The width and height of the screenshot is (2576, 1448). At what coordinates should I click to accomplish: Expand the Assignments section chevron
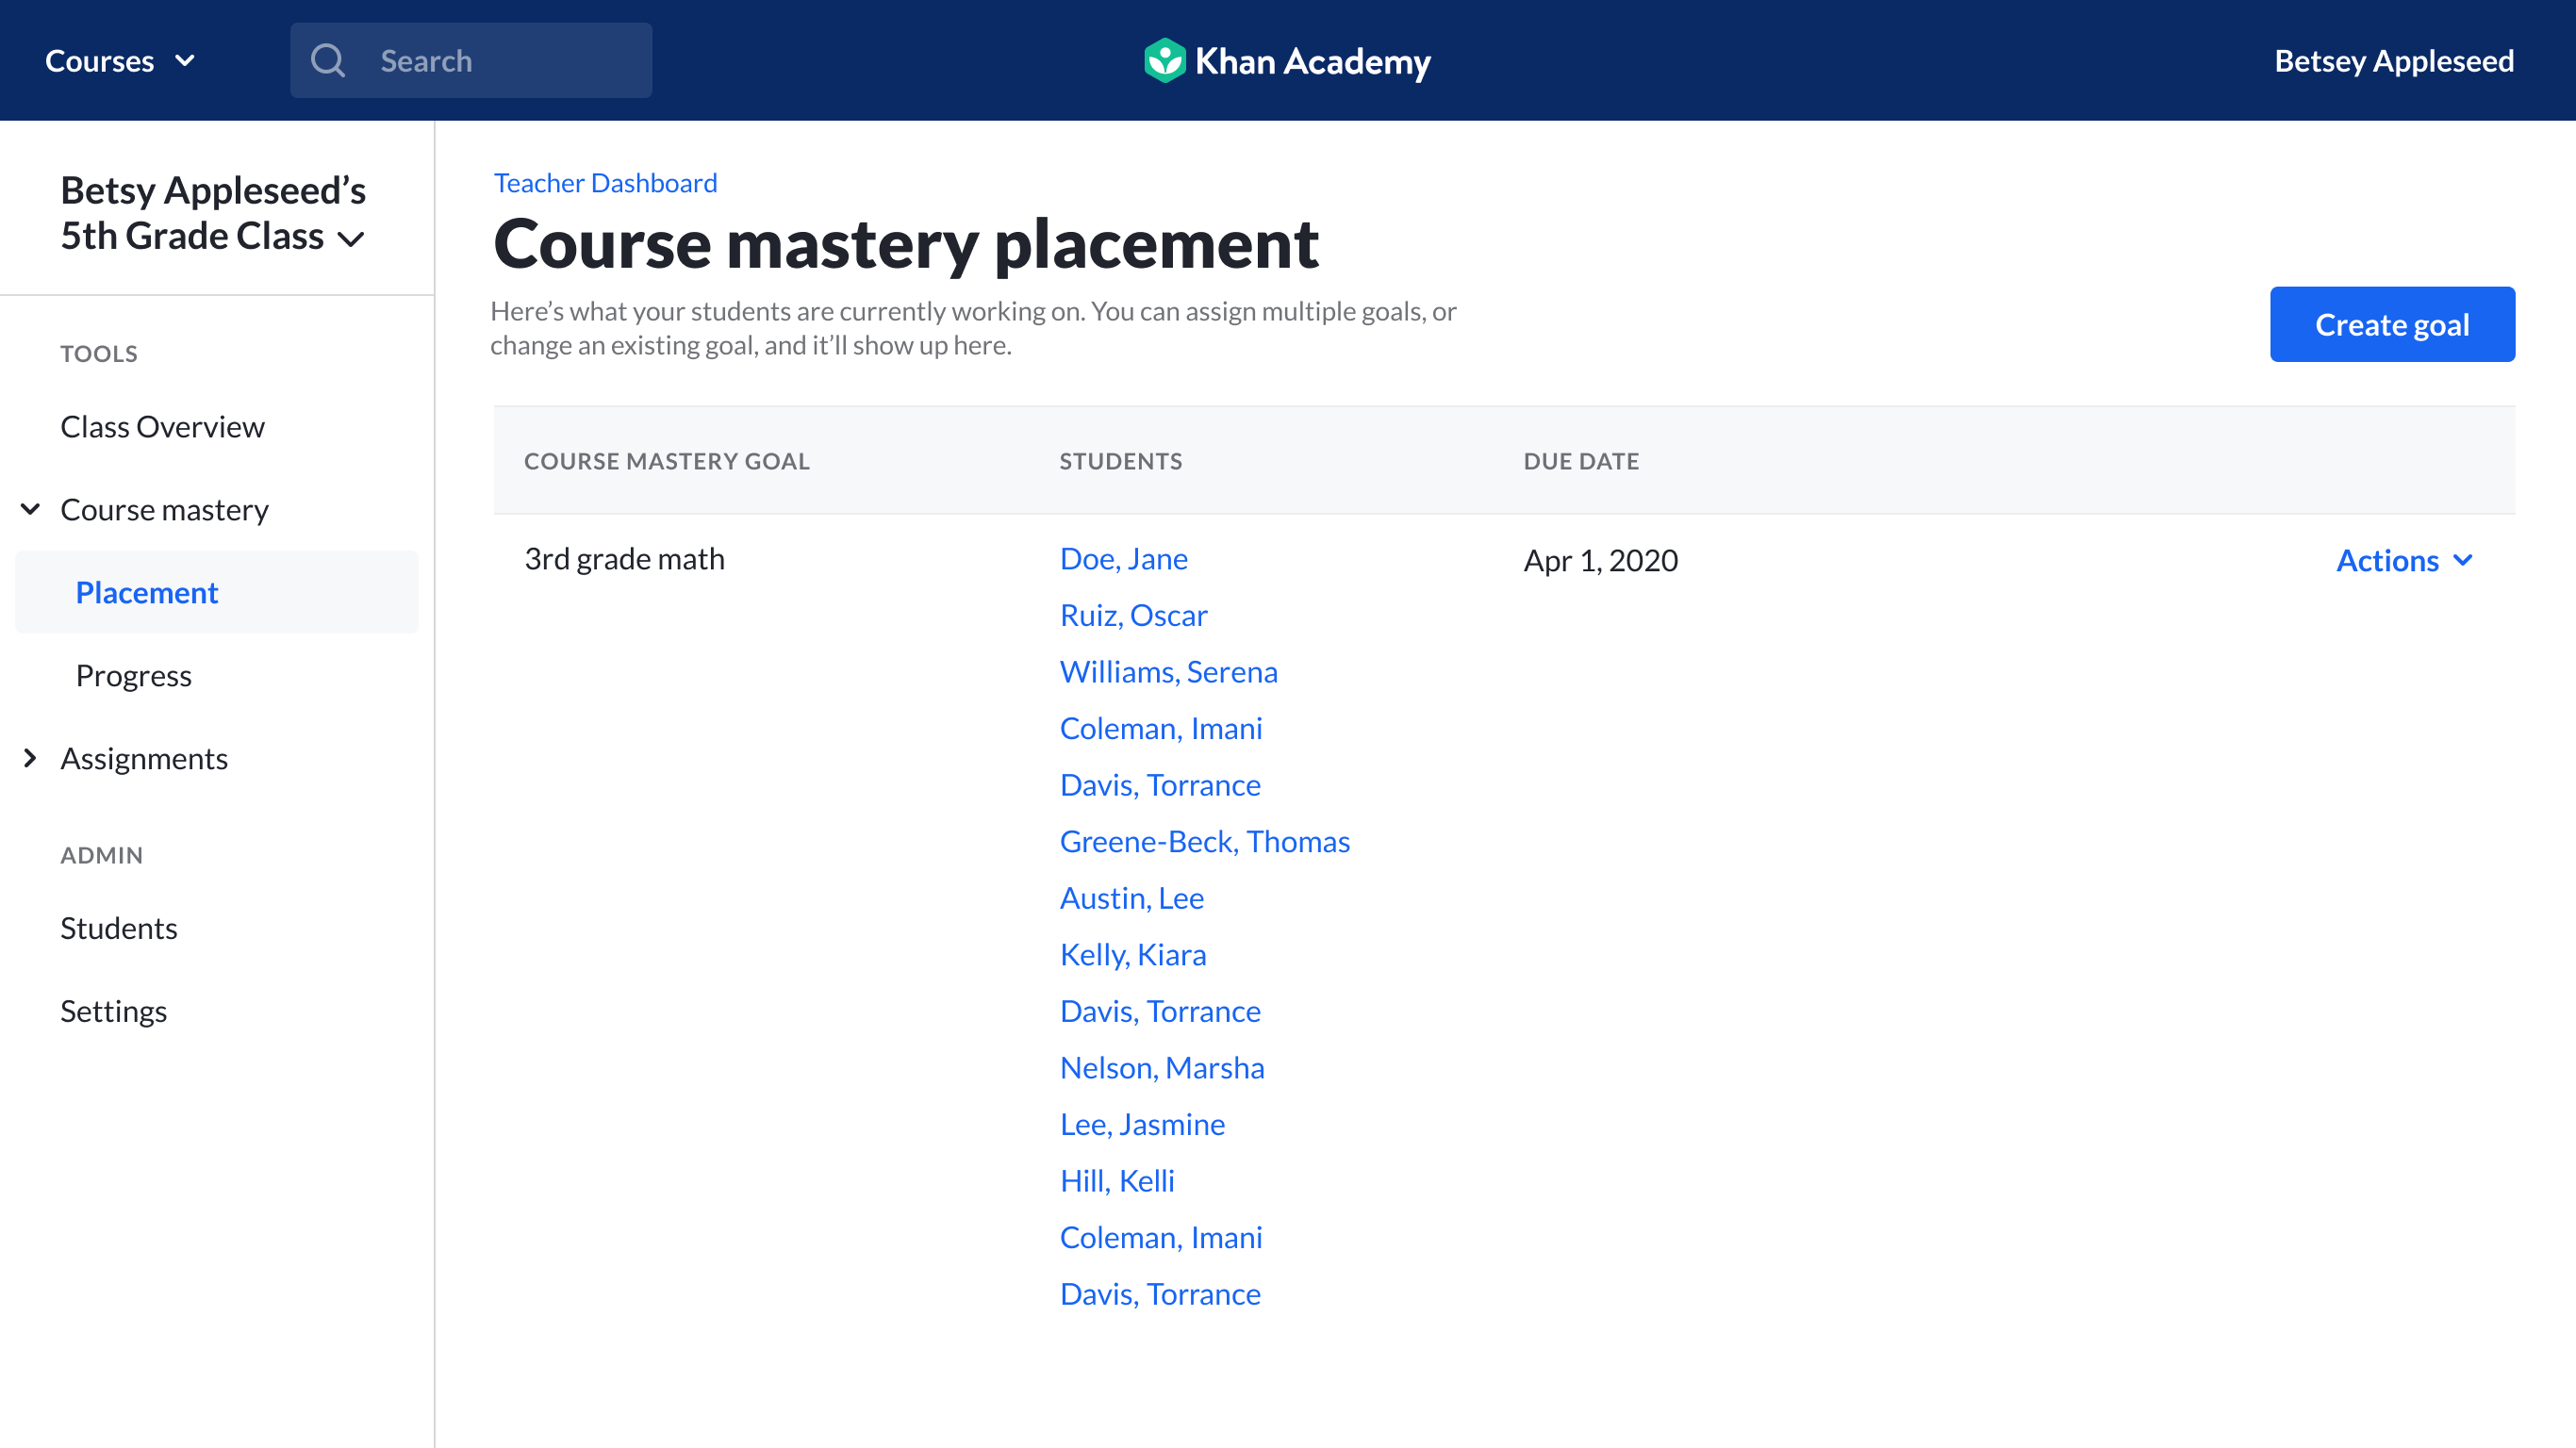click(30, 758)
